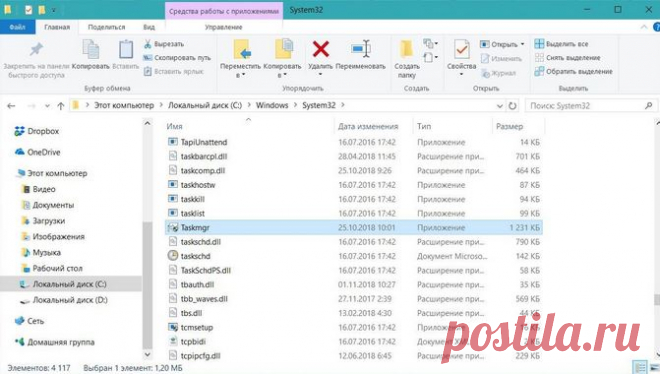Click Windows in the breadcrumb path
The image size is (660, 374).
tap(272, 105)
